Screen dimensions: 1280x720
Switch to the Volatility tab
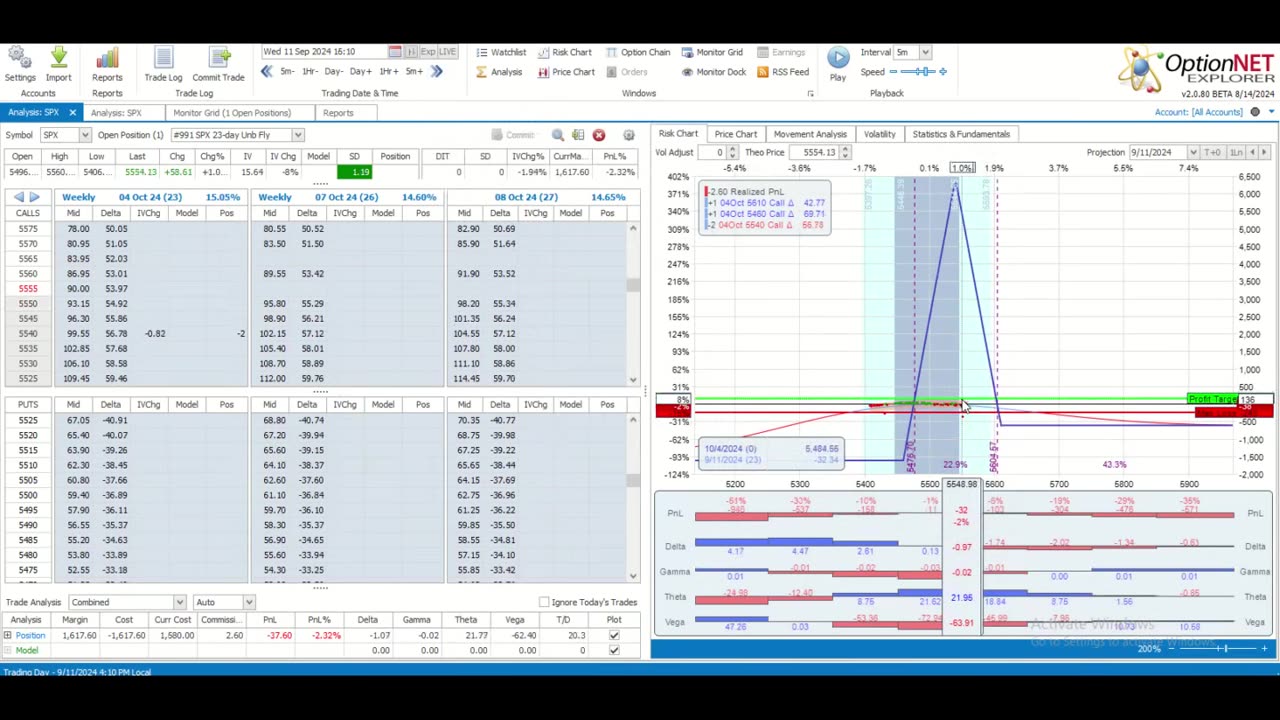coord(879,134)
